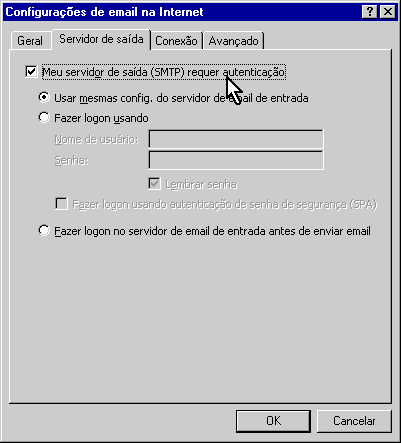The height and width of the screenshot is (443, 401).
Task: Close the email settings dialog
Action: tap(388, 12)
